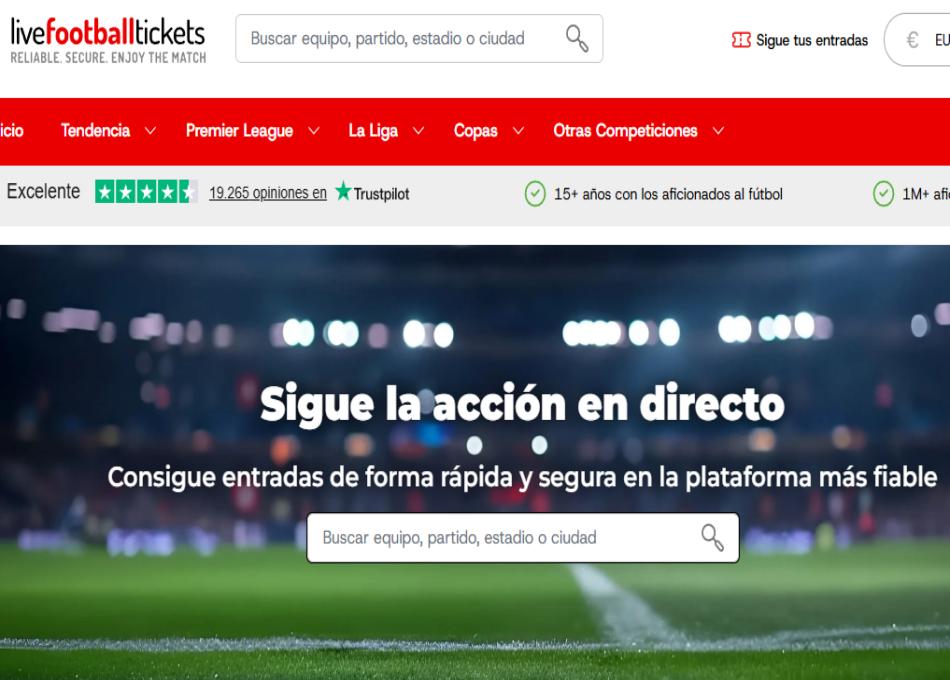Expand the Premier League dropdown chevron
The height and width of the screenshot is (680, 950).
(x=313, y=131)
